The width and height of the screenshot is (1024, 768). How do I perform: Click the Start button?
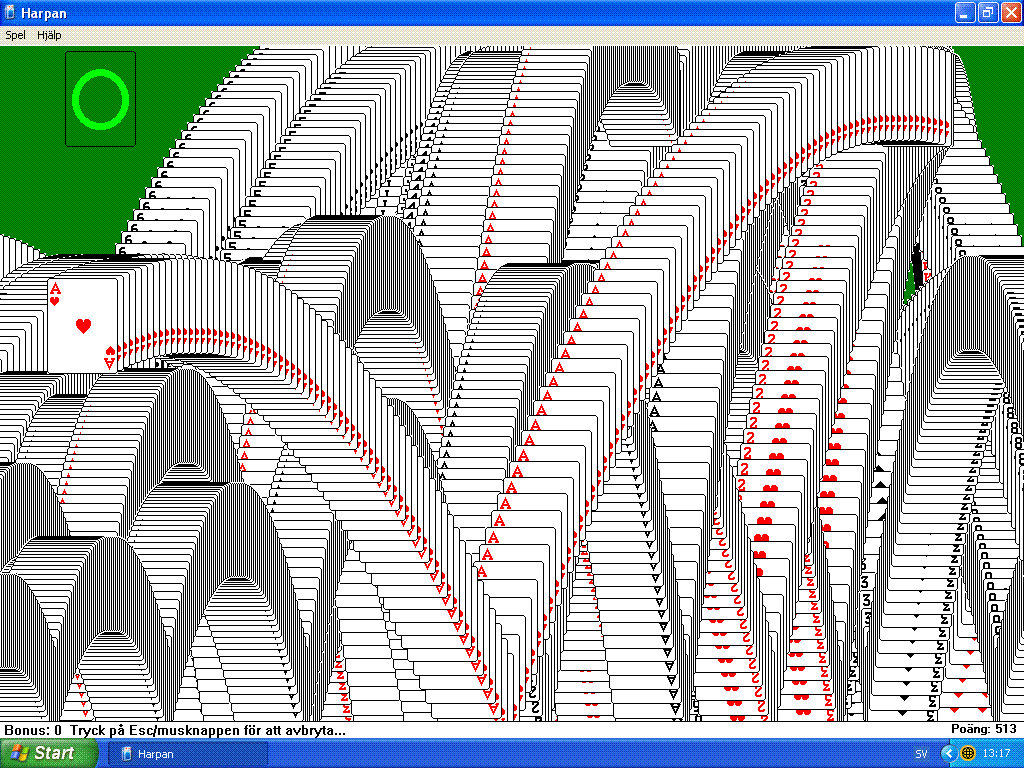tap(42, 753)
